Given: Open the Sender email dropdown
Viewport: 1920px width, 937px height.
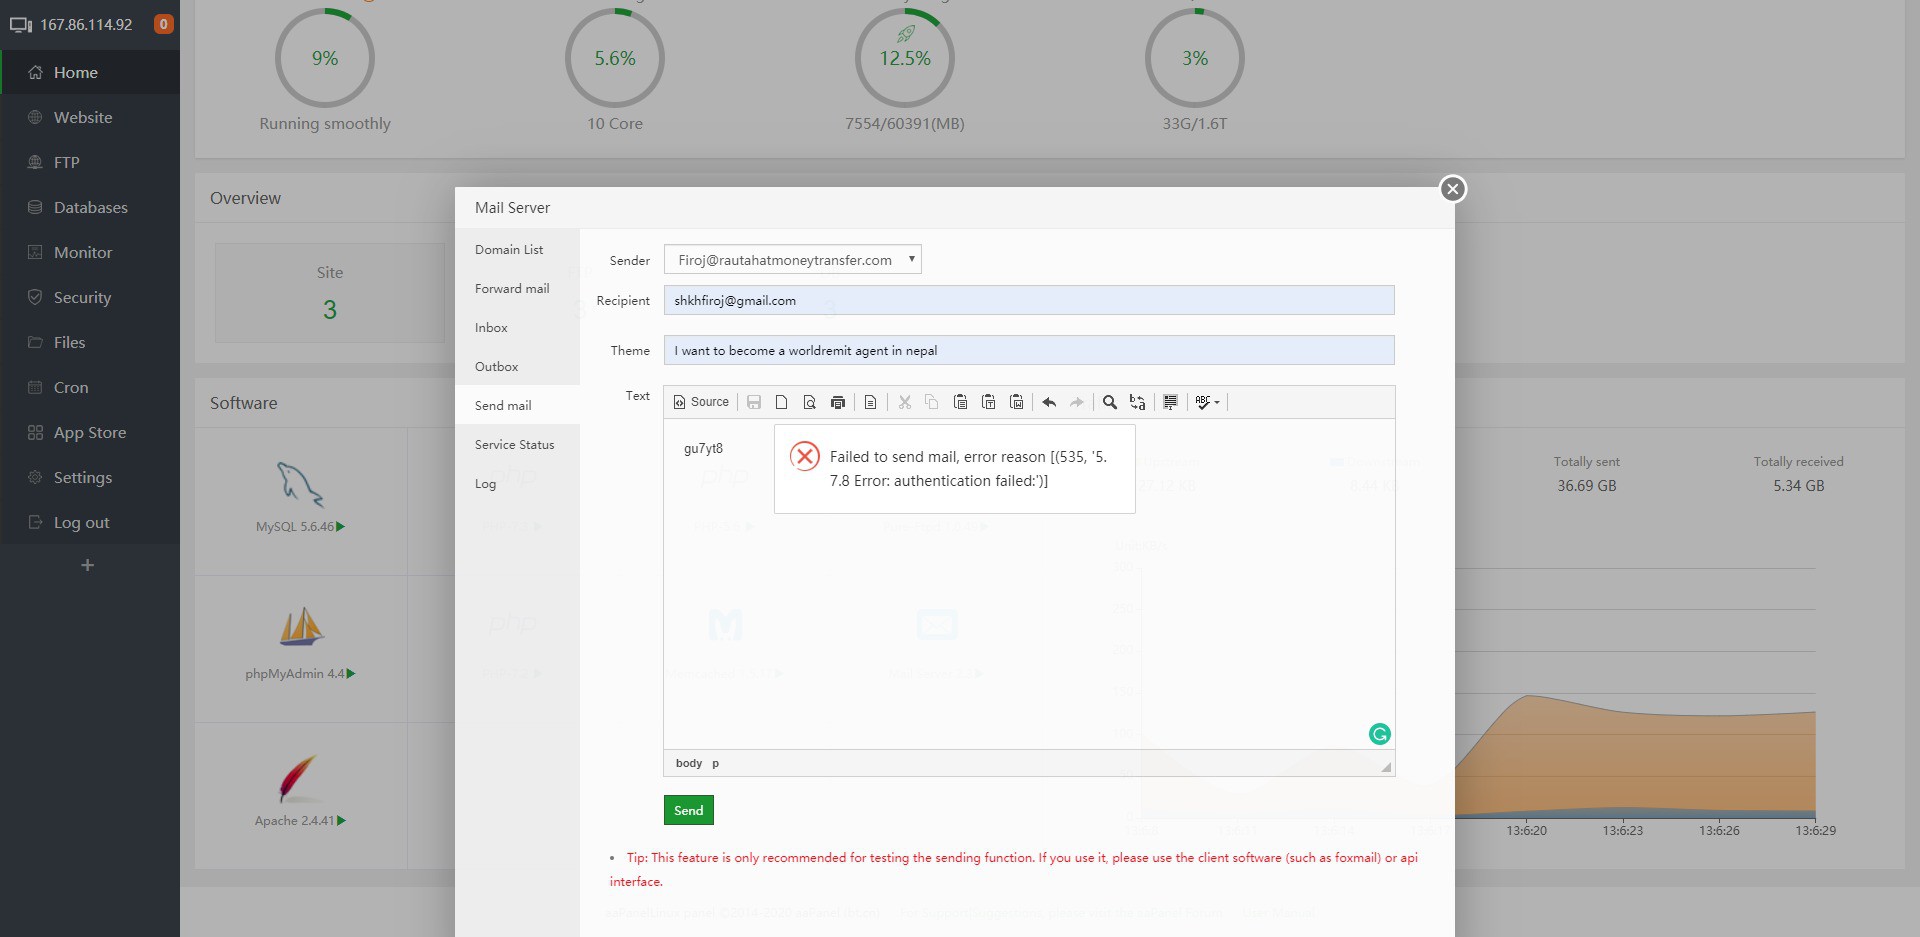Looking at the screenshot, I should (792, 260).
